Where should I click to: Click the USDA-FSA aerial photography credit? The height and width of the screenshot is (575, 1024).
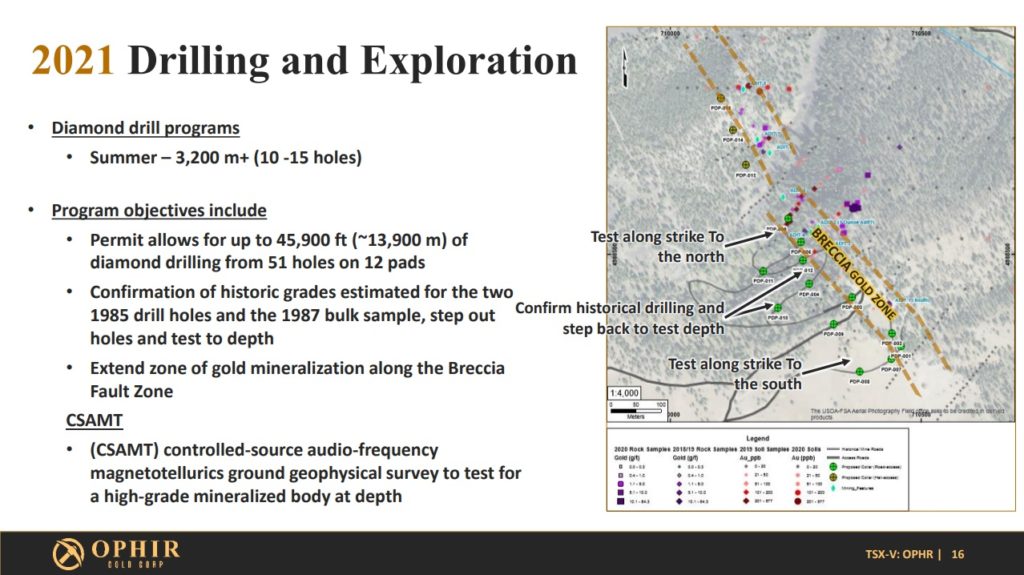click(x=908, y=414)
